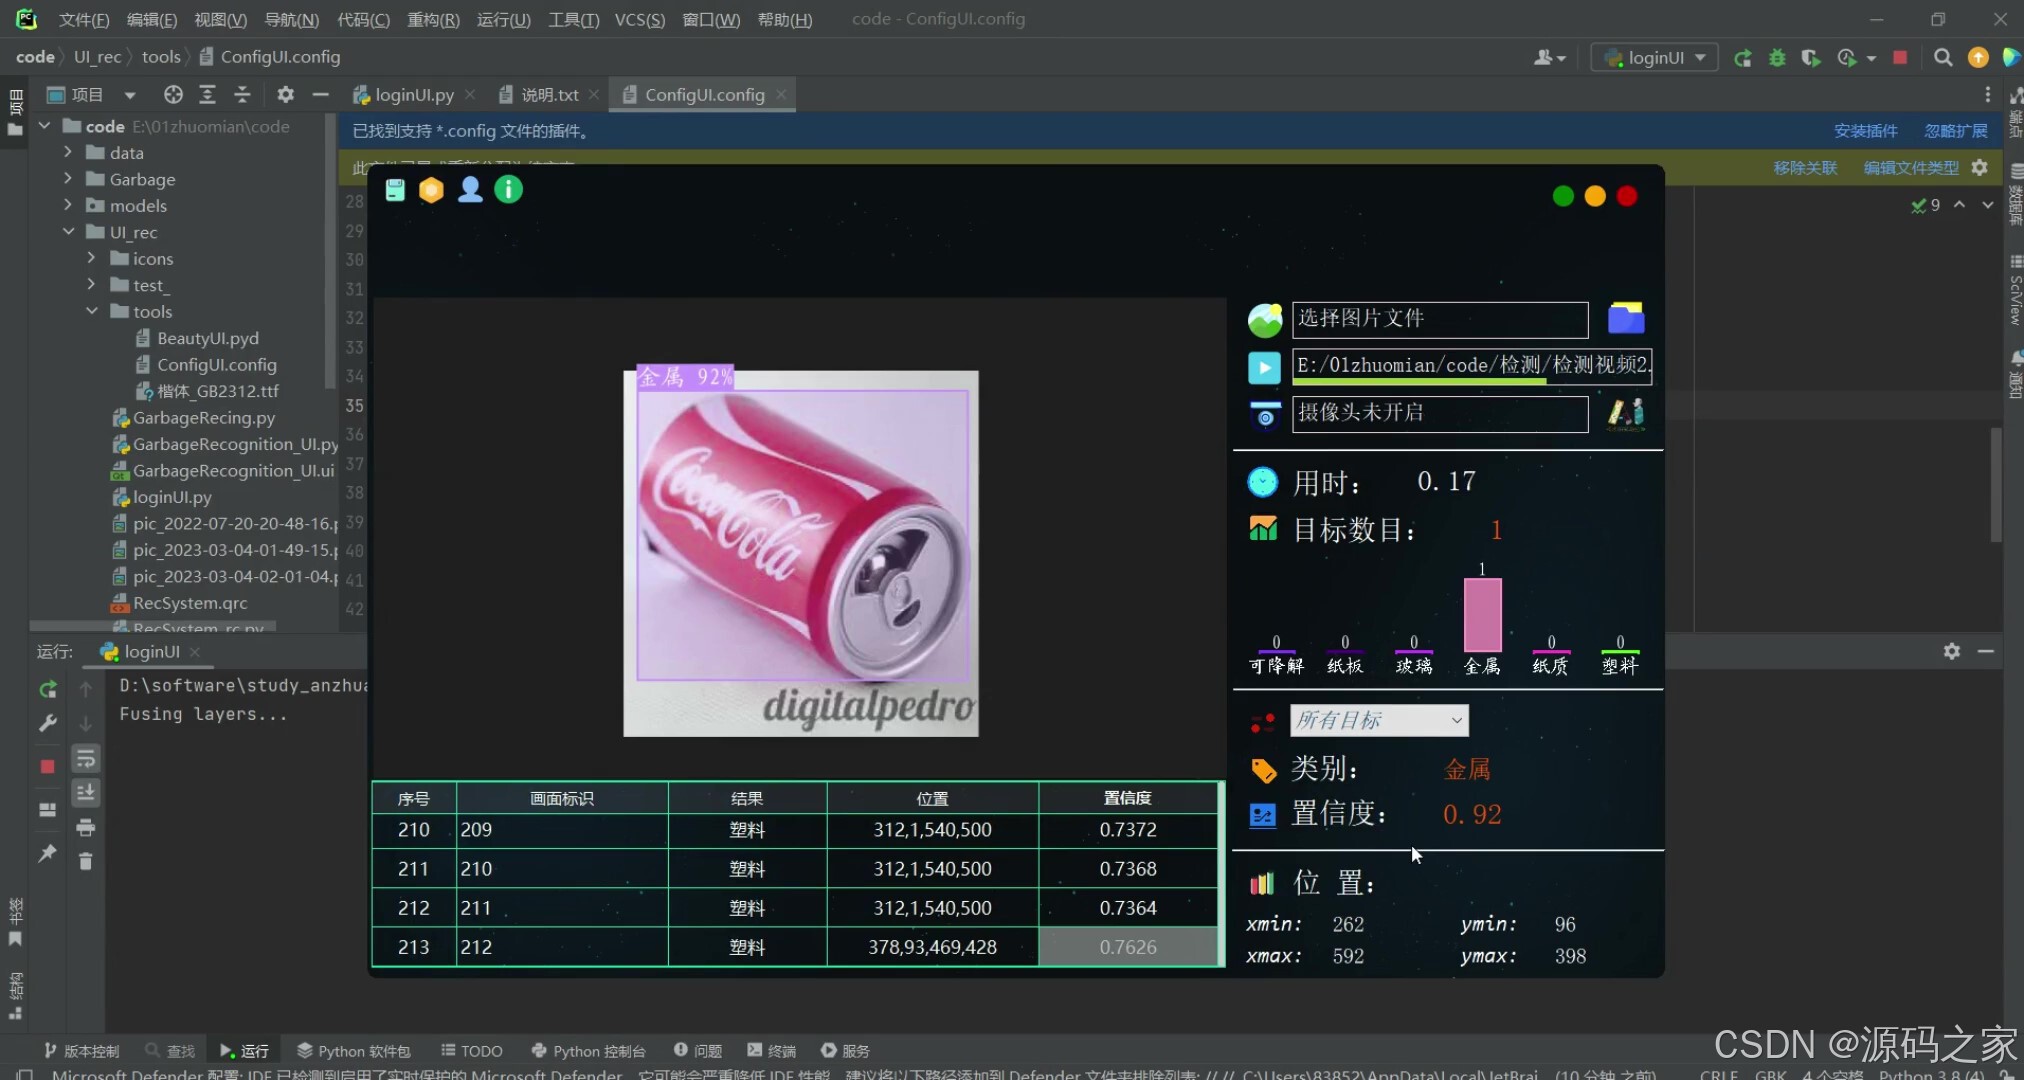Open the 运行(U) menu

(x=503, y=19)
